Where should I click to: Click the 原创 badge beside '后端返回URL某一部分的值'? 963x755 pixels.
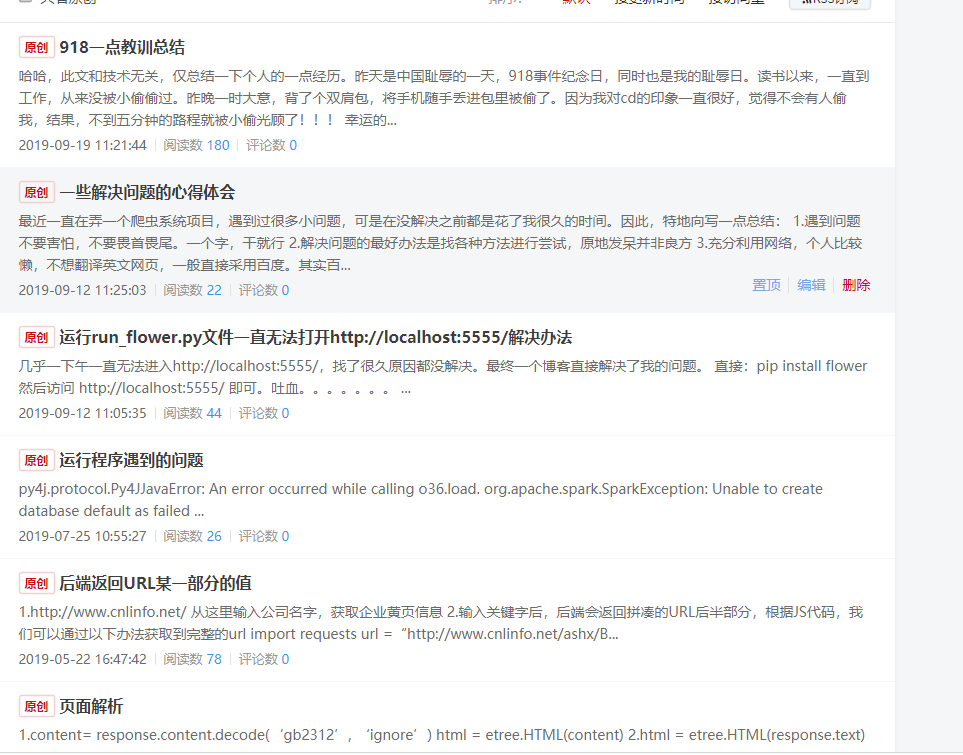(x=37, y=583)
